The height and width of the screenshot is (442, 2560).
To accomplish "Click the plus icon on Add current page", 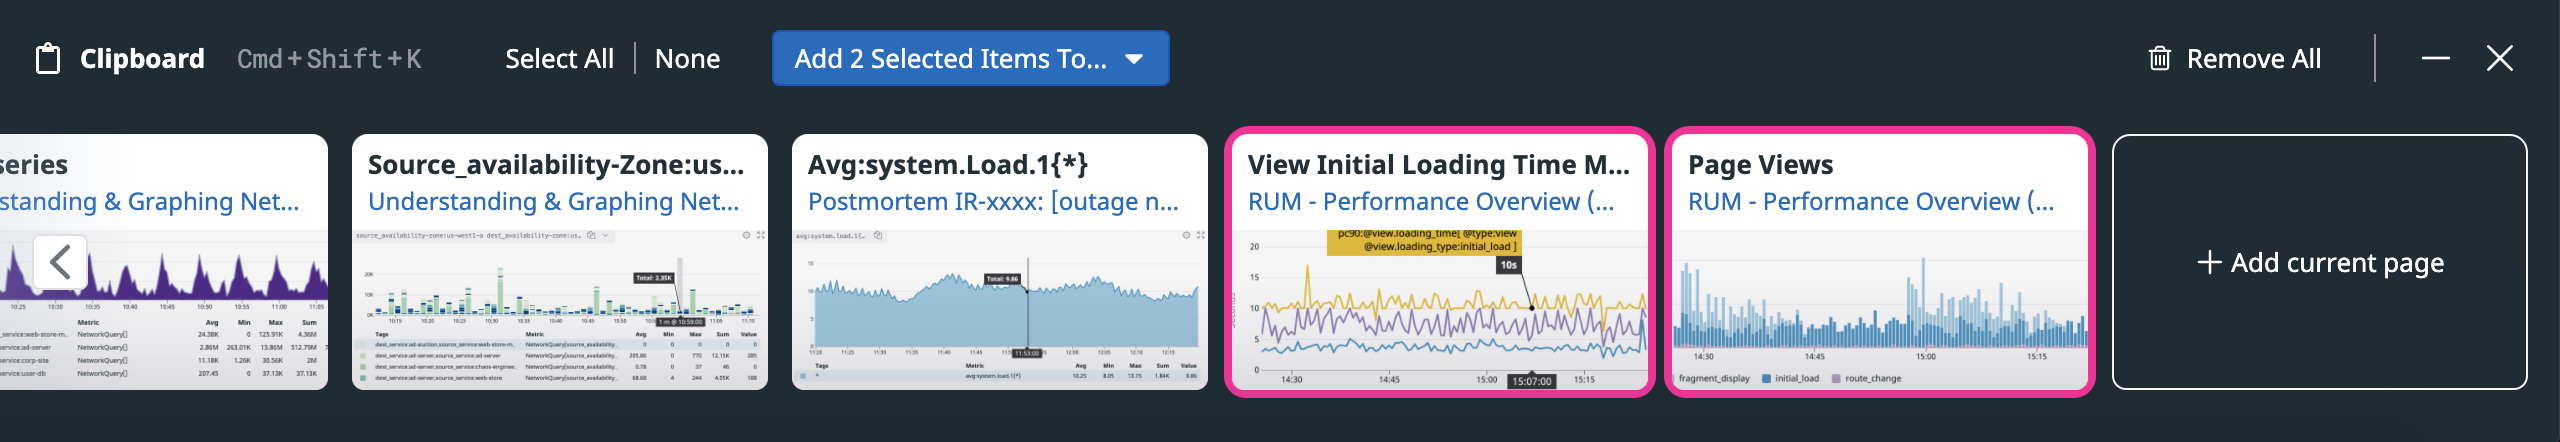I will [x=2209, y=262].
